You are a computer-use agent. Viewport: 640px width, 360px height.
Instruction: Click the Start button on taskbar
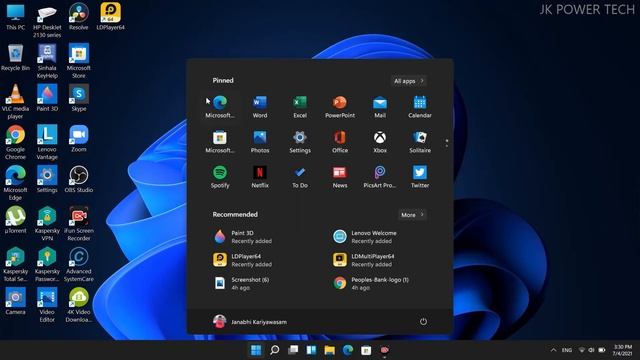[256, 350]
